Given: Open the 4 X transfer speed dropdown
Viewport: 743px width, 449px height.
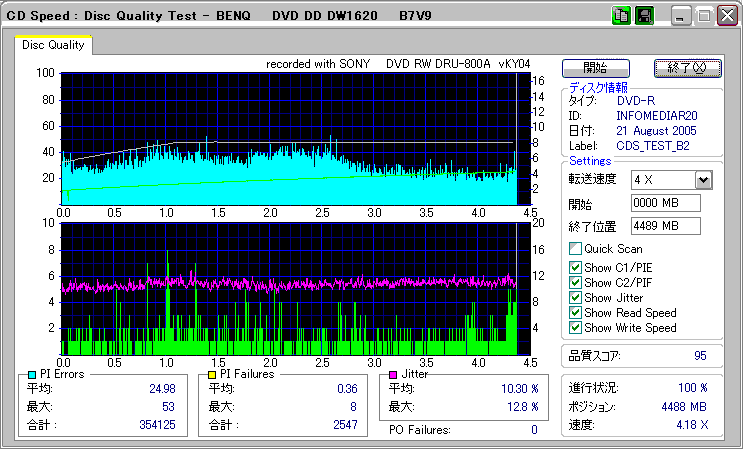Looking at the screenshot, I should 703,180.
